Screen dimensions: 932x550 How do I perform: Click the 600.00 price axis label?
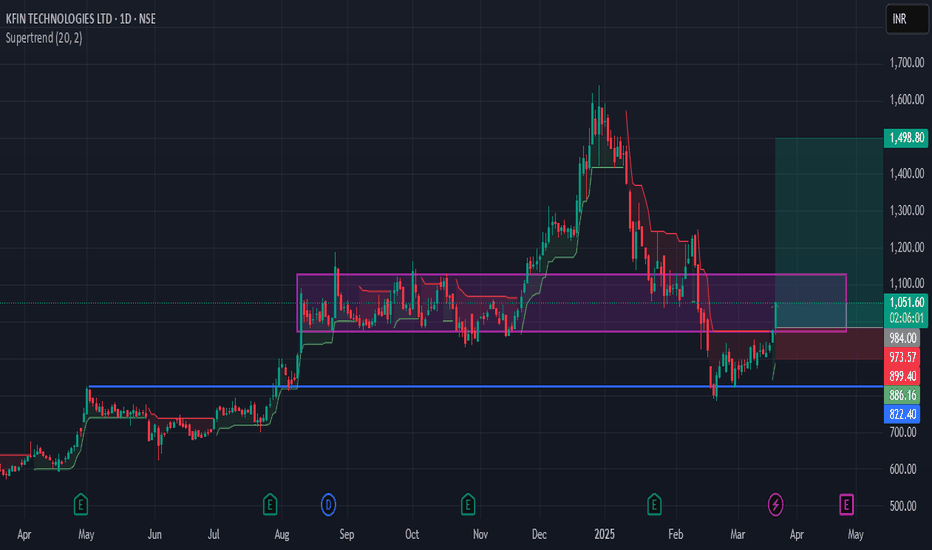902,469
